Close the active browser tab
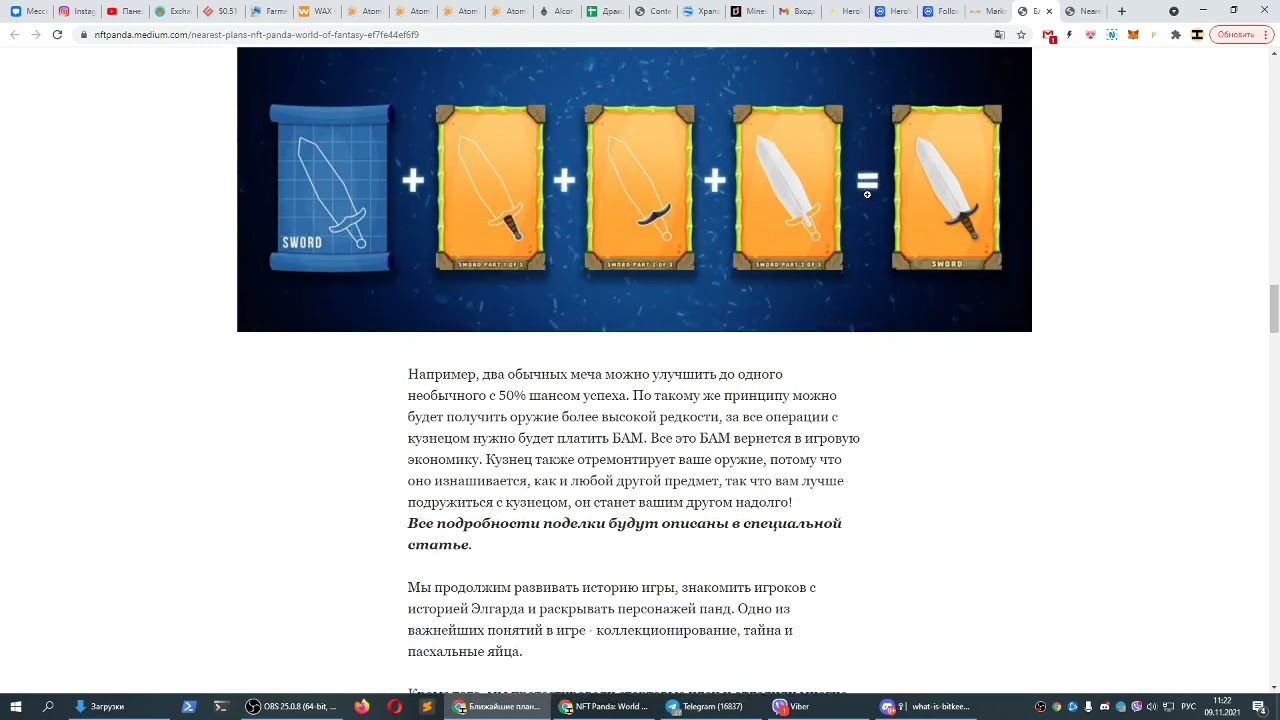This screenshot has height=720, width=1280. [x=1048, y=11]
